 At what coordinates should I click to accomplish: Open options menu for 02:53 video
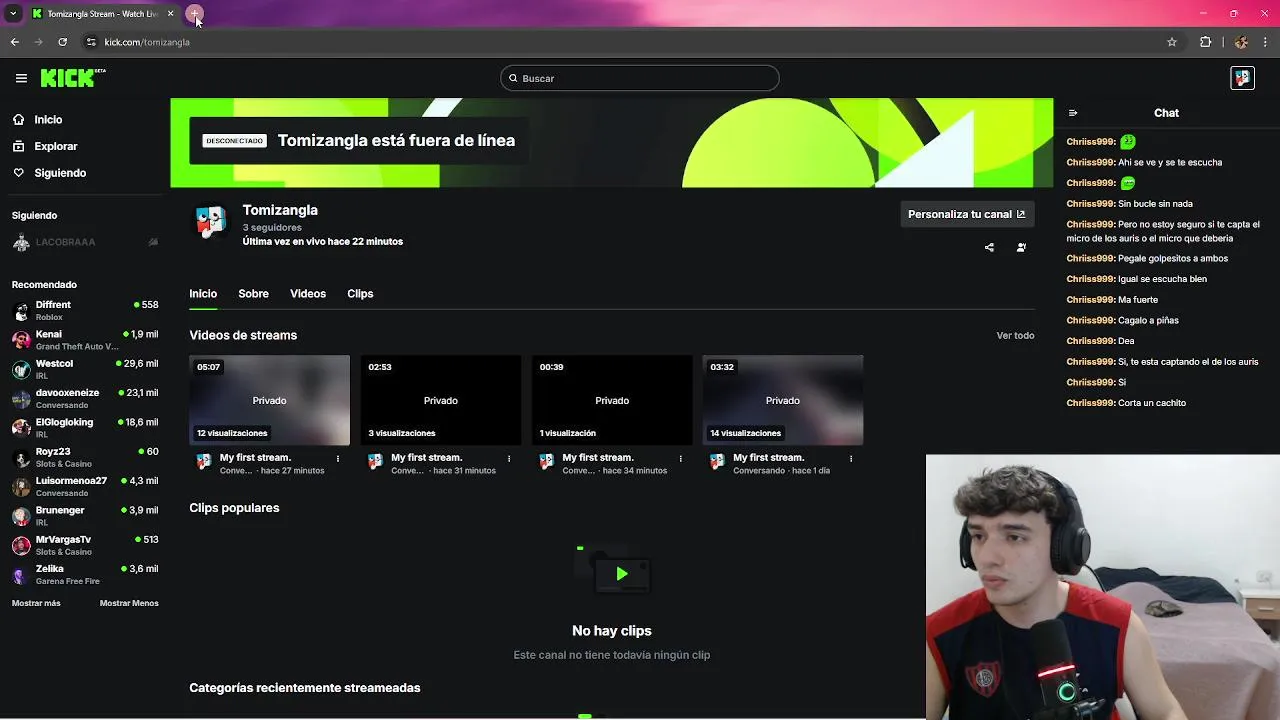pos(509,458)
